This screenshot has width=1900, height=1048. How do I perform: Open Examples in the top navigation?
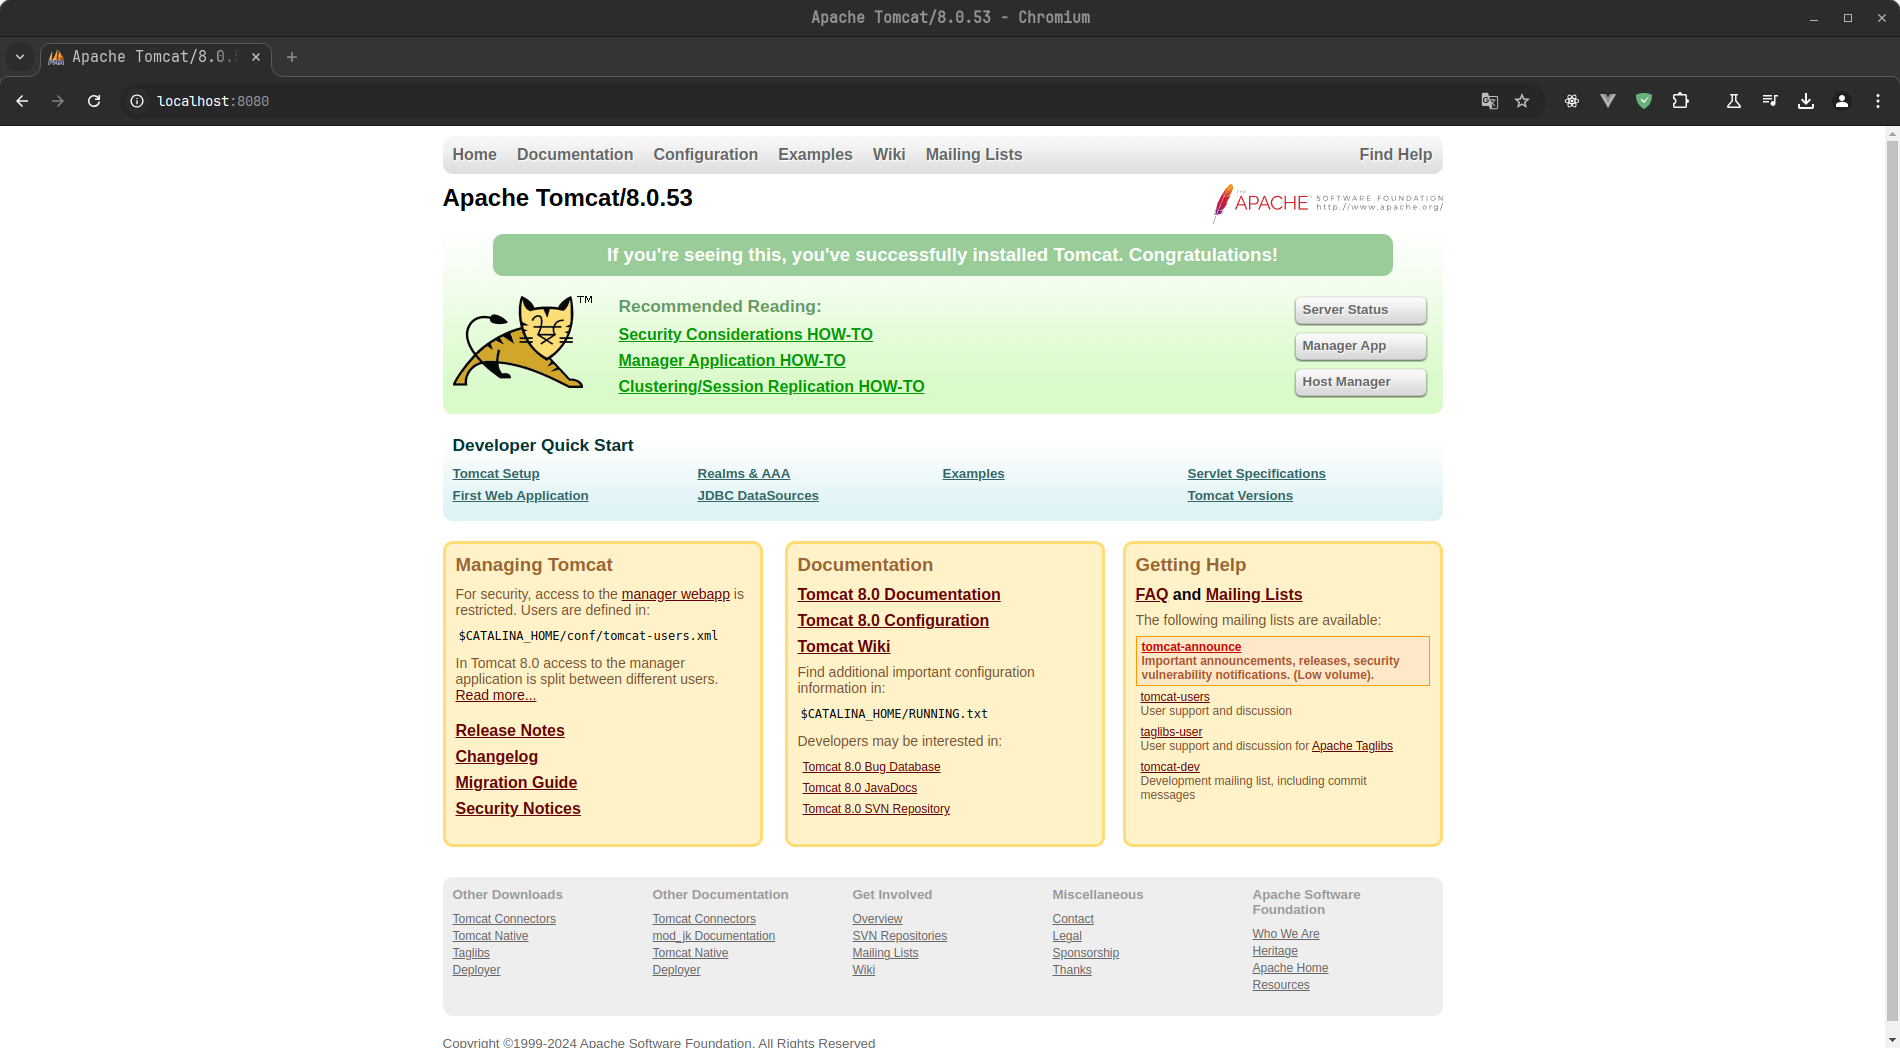coord(815,155)
